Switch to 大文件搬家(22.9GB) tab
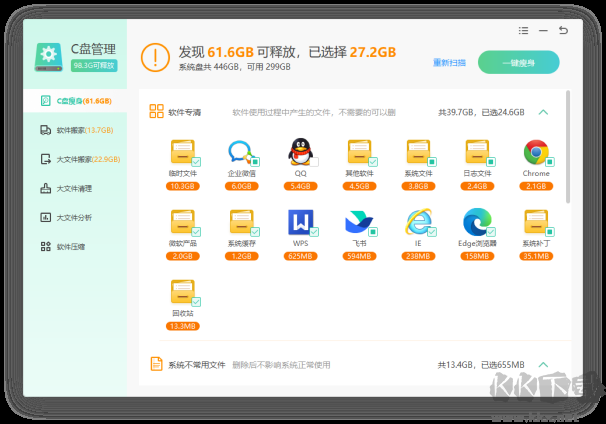606x424 pixels. pyautogui.click(x=75, y=159)
